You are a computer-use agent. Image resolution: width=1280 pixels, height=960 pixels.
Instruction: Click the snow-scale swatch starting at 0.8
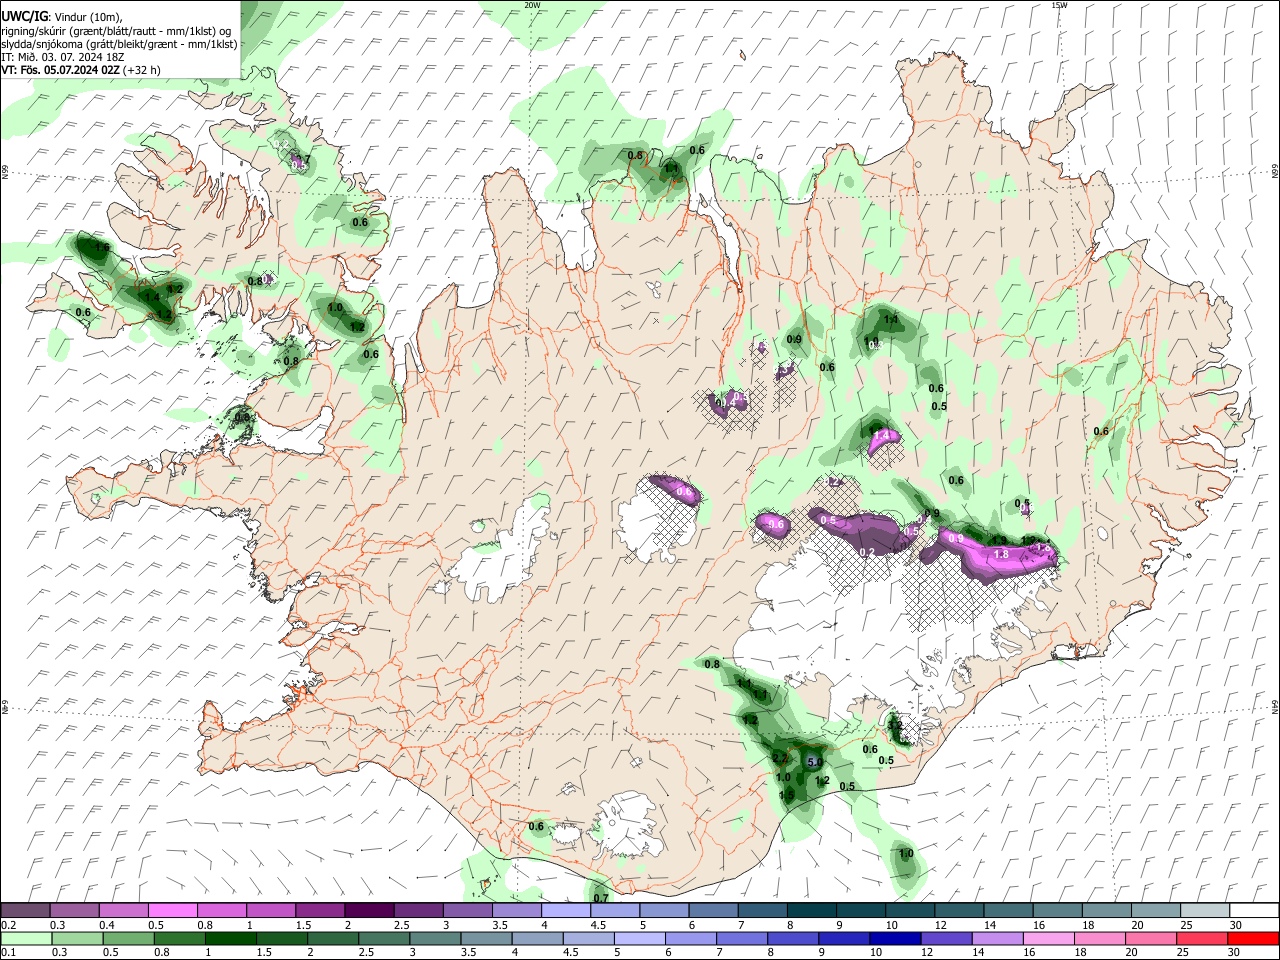click(x=221, y=911)
